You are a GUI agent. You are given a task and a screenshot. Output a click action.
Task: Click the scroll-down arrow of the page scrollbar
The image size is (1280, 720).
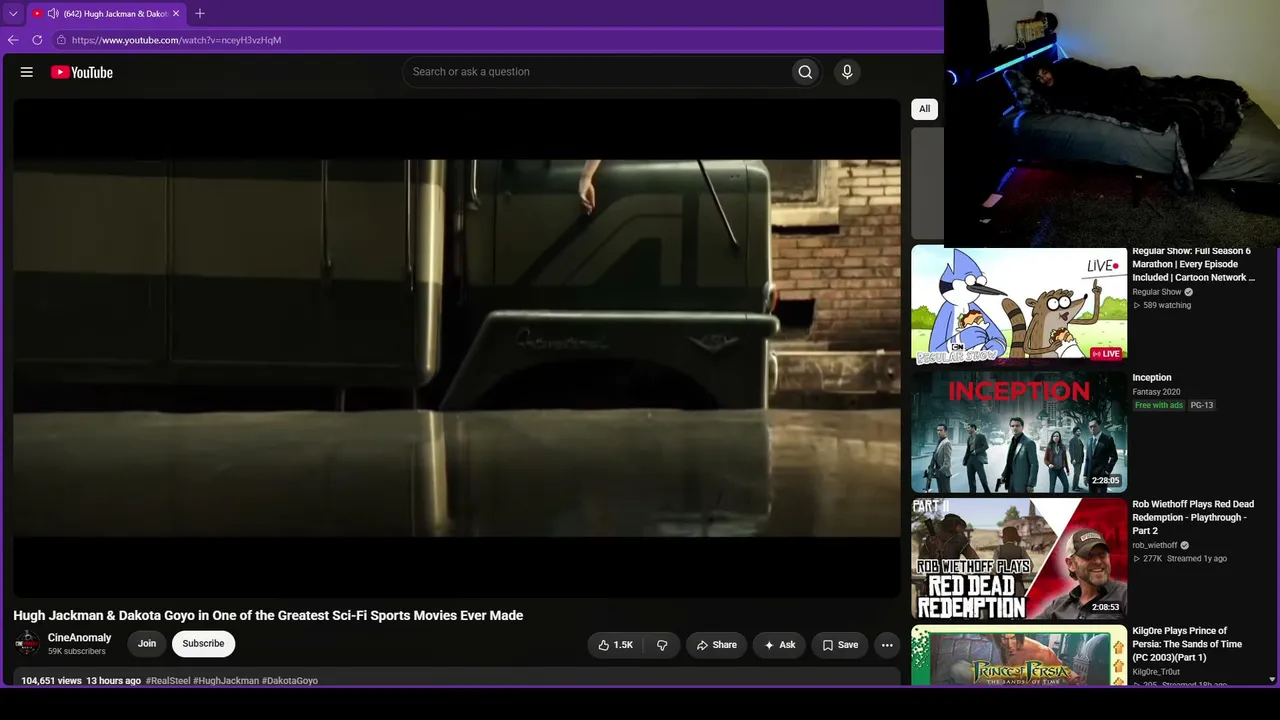point(1272,679)
